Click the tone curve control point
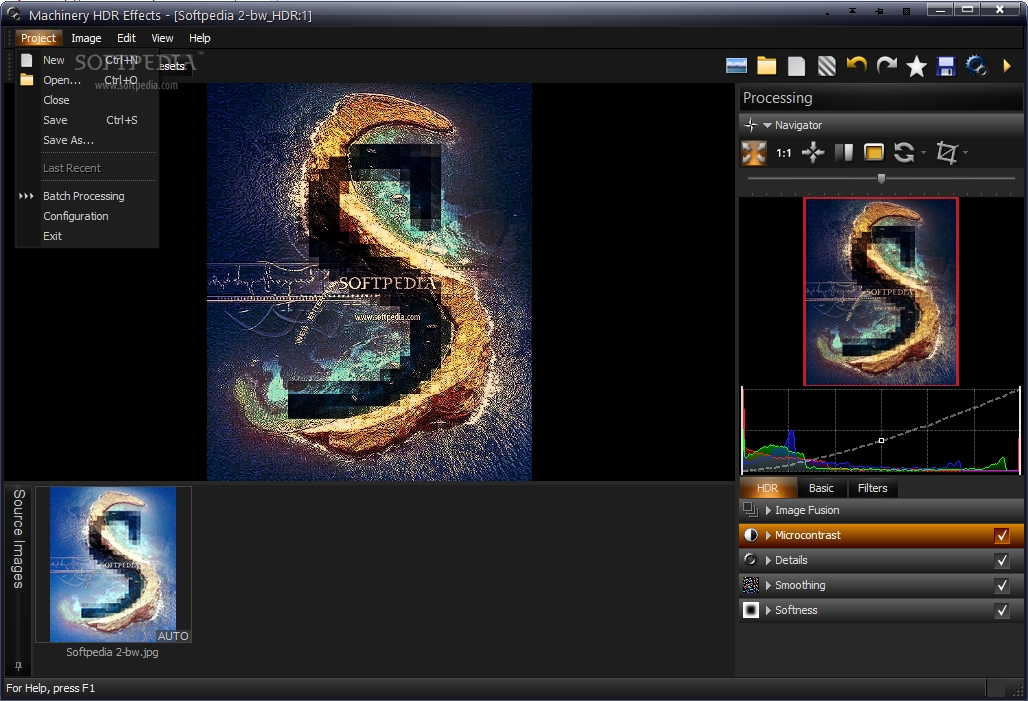This screenshot has width=1028, height=701. tap(881, 441)
